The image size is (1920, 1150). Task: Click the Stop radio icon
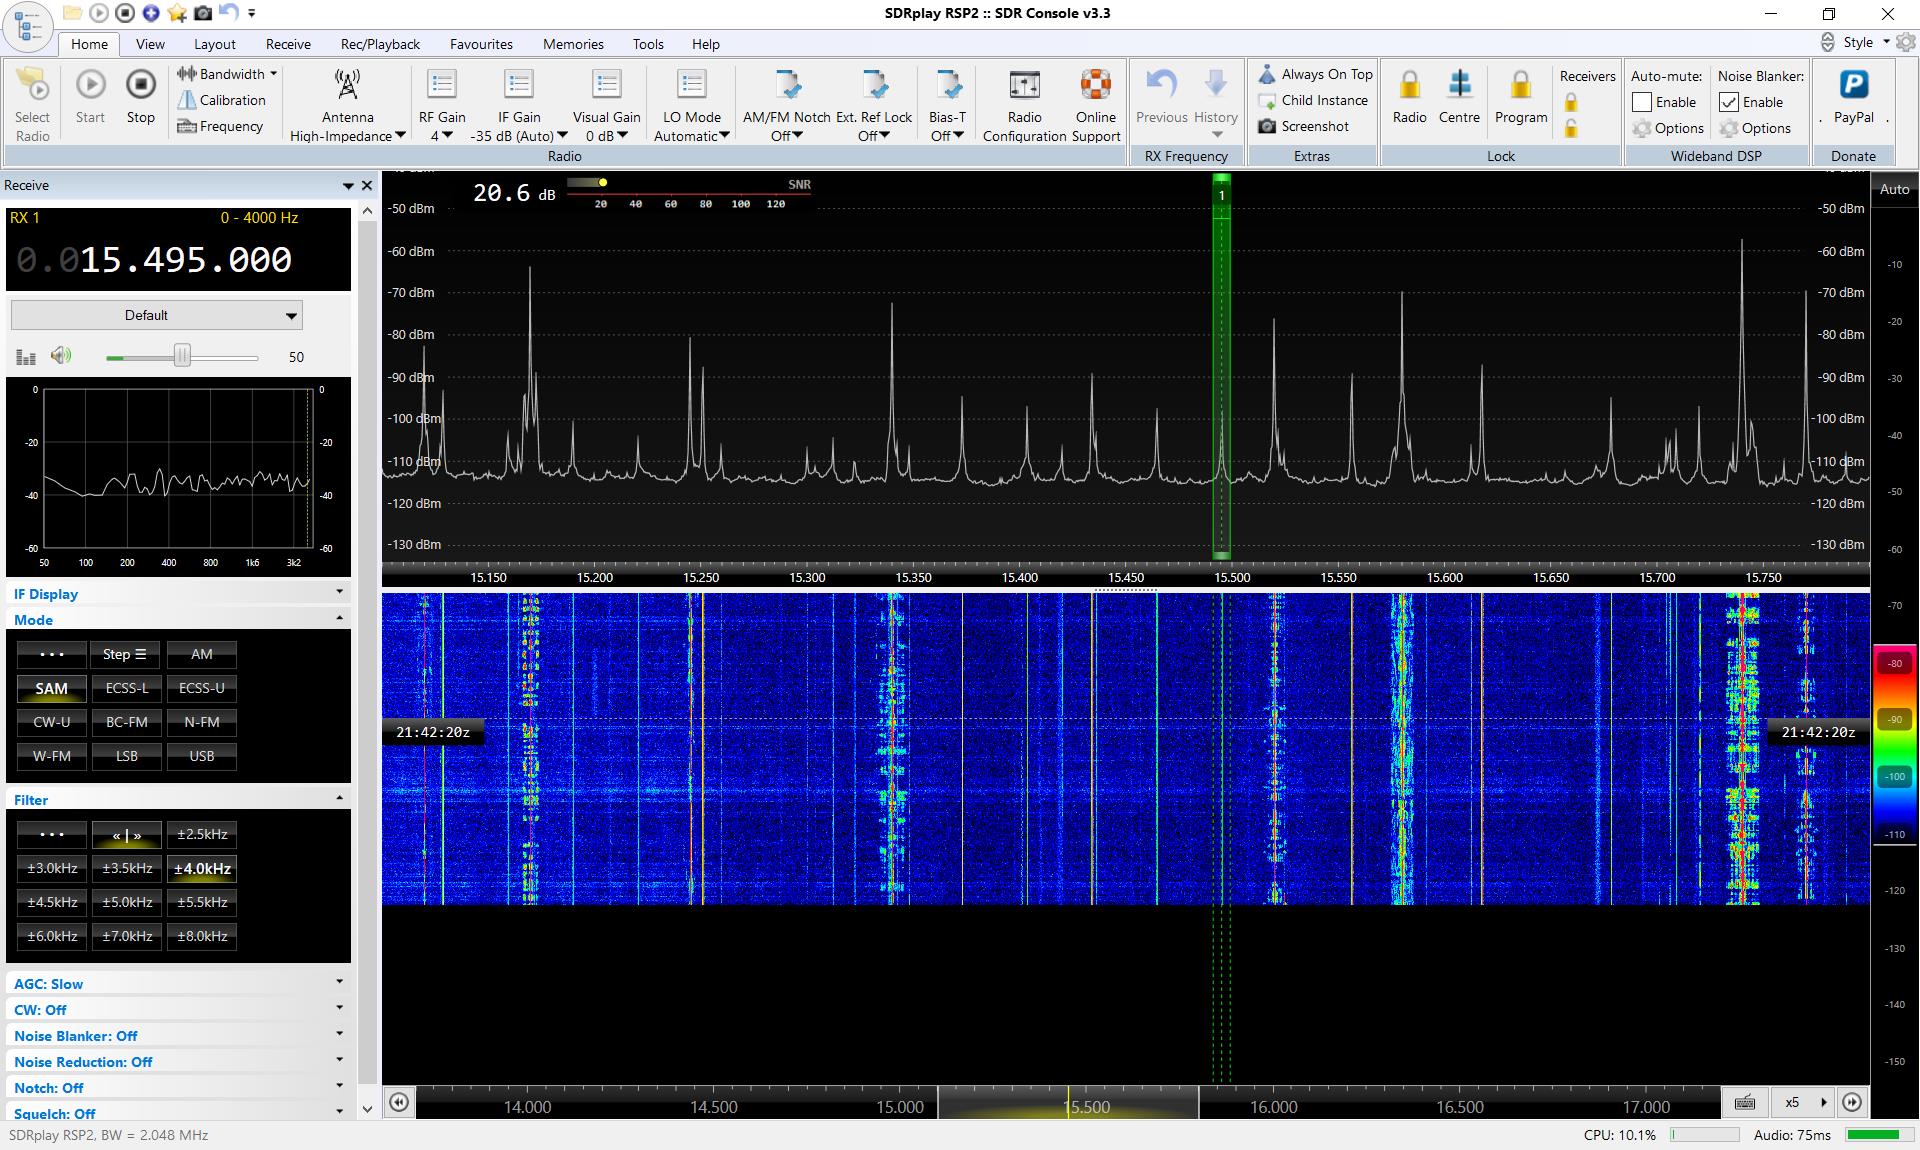141,85
